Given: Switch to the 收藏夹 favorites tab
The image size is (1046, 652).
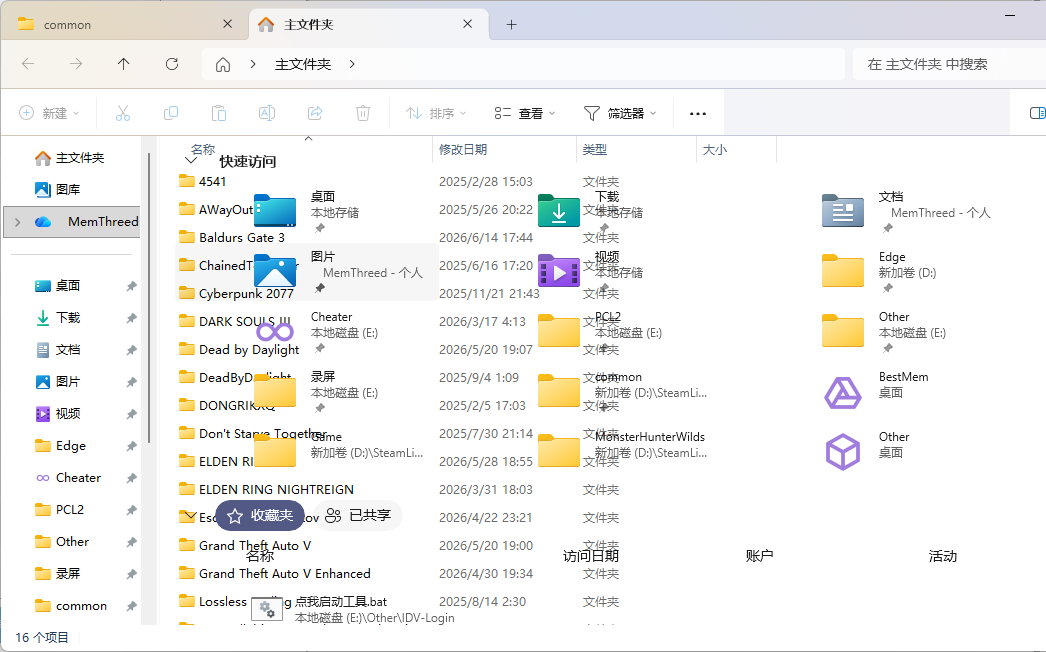Looking at the screenshot, I should click(260, 516).
